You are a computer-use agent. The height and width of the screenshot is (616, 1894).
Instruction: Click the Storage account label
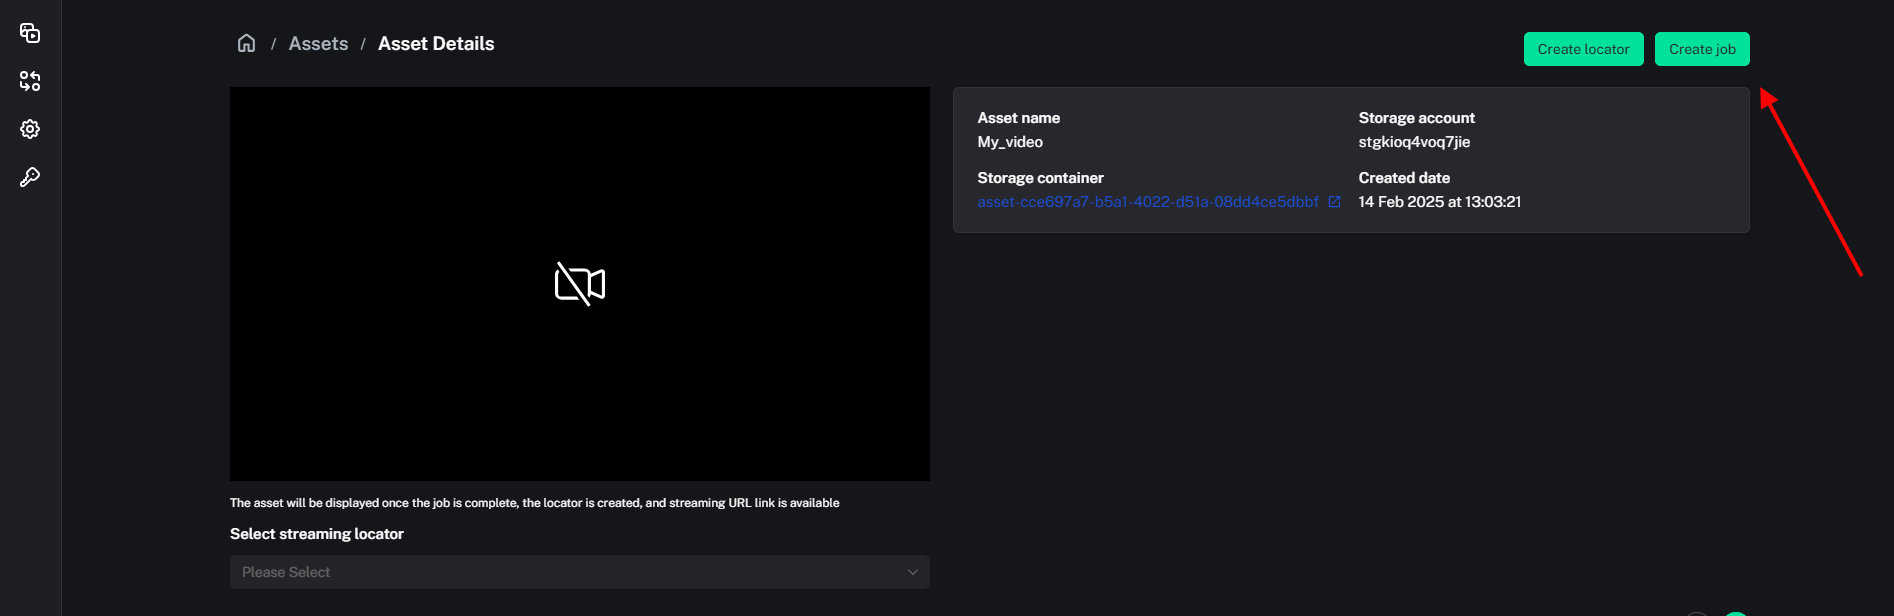point(1416,118)
